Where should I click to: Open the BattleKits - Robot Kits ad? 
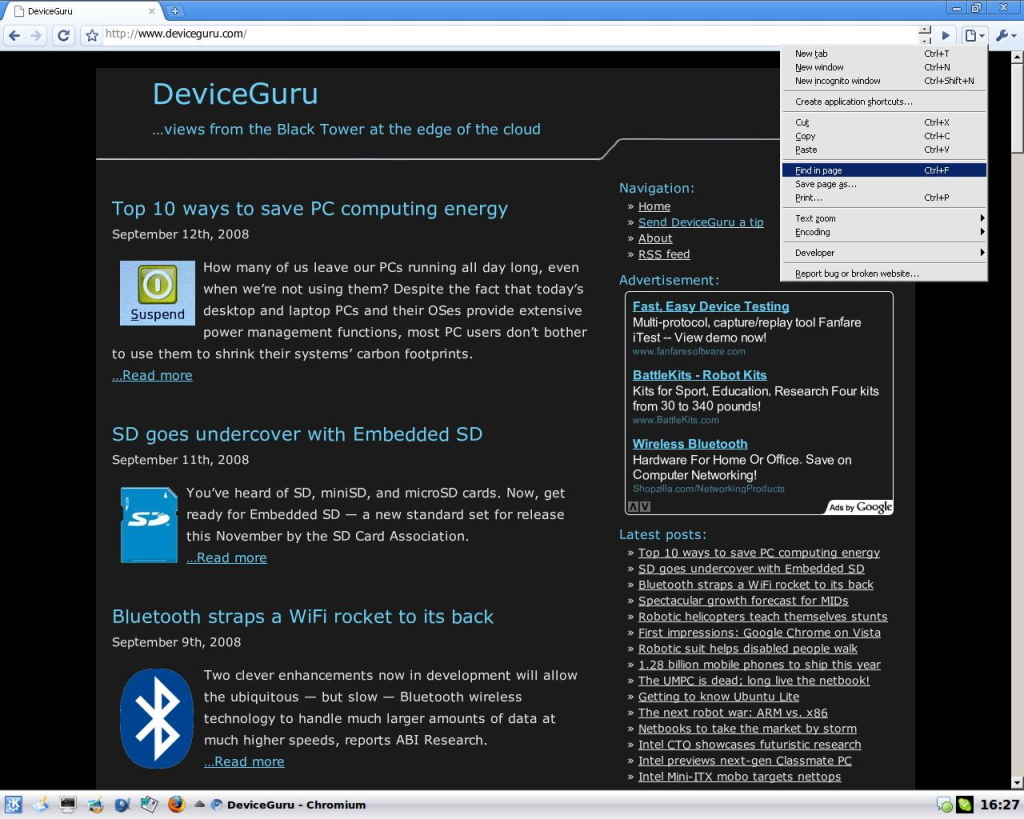pos(699,375)
